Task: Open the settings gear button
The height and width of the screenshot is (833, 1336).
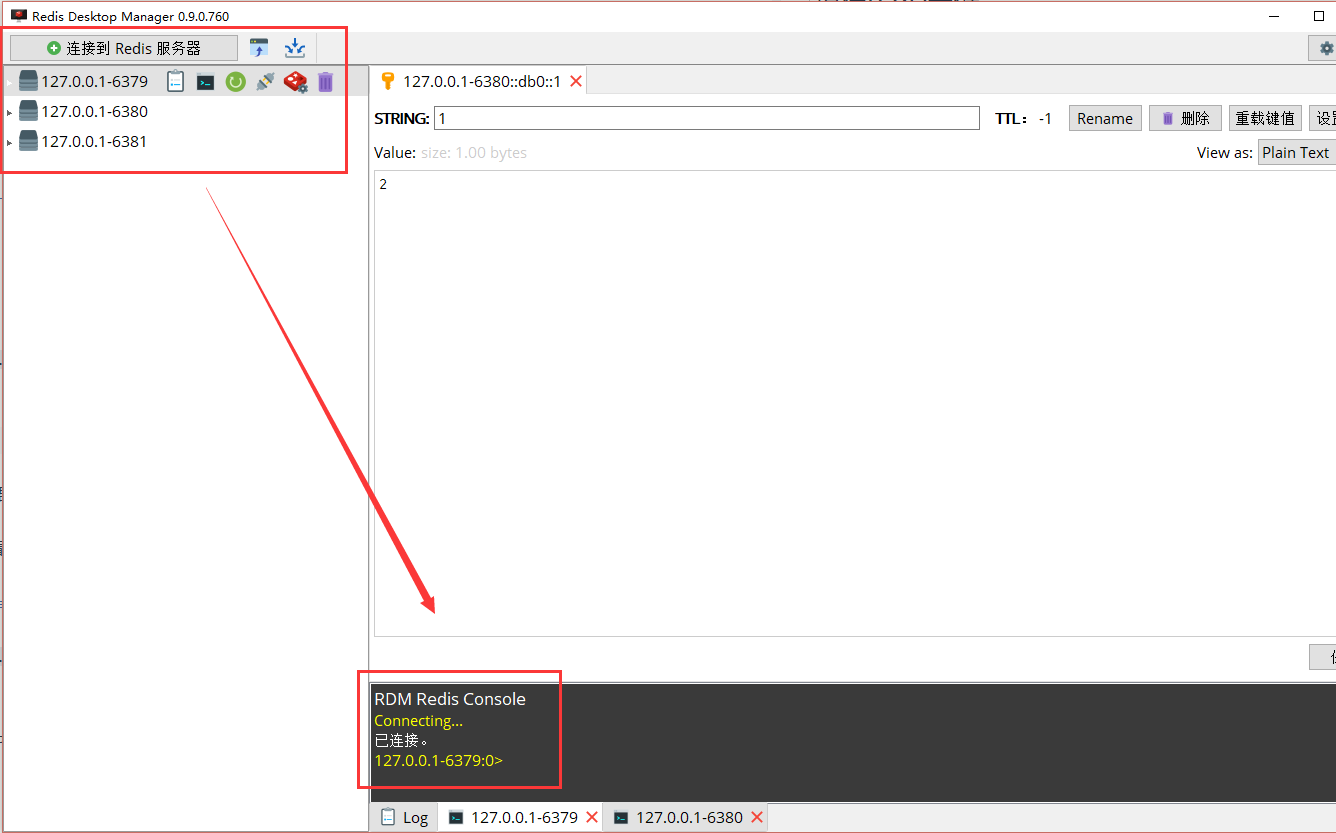Action: click(x=1323, y=48)
